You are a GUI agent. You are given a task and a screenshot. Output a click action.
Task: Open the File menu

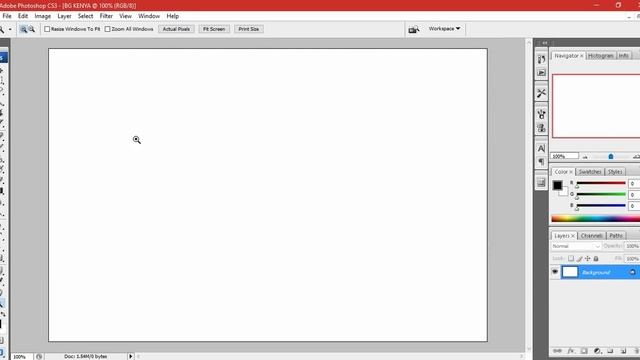point(7,16)
